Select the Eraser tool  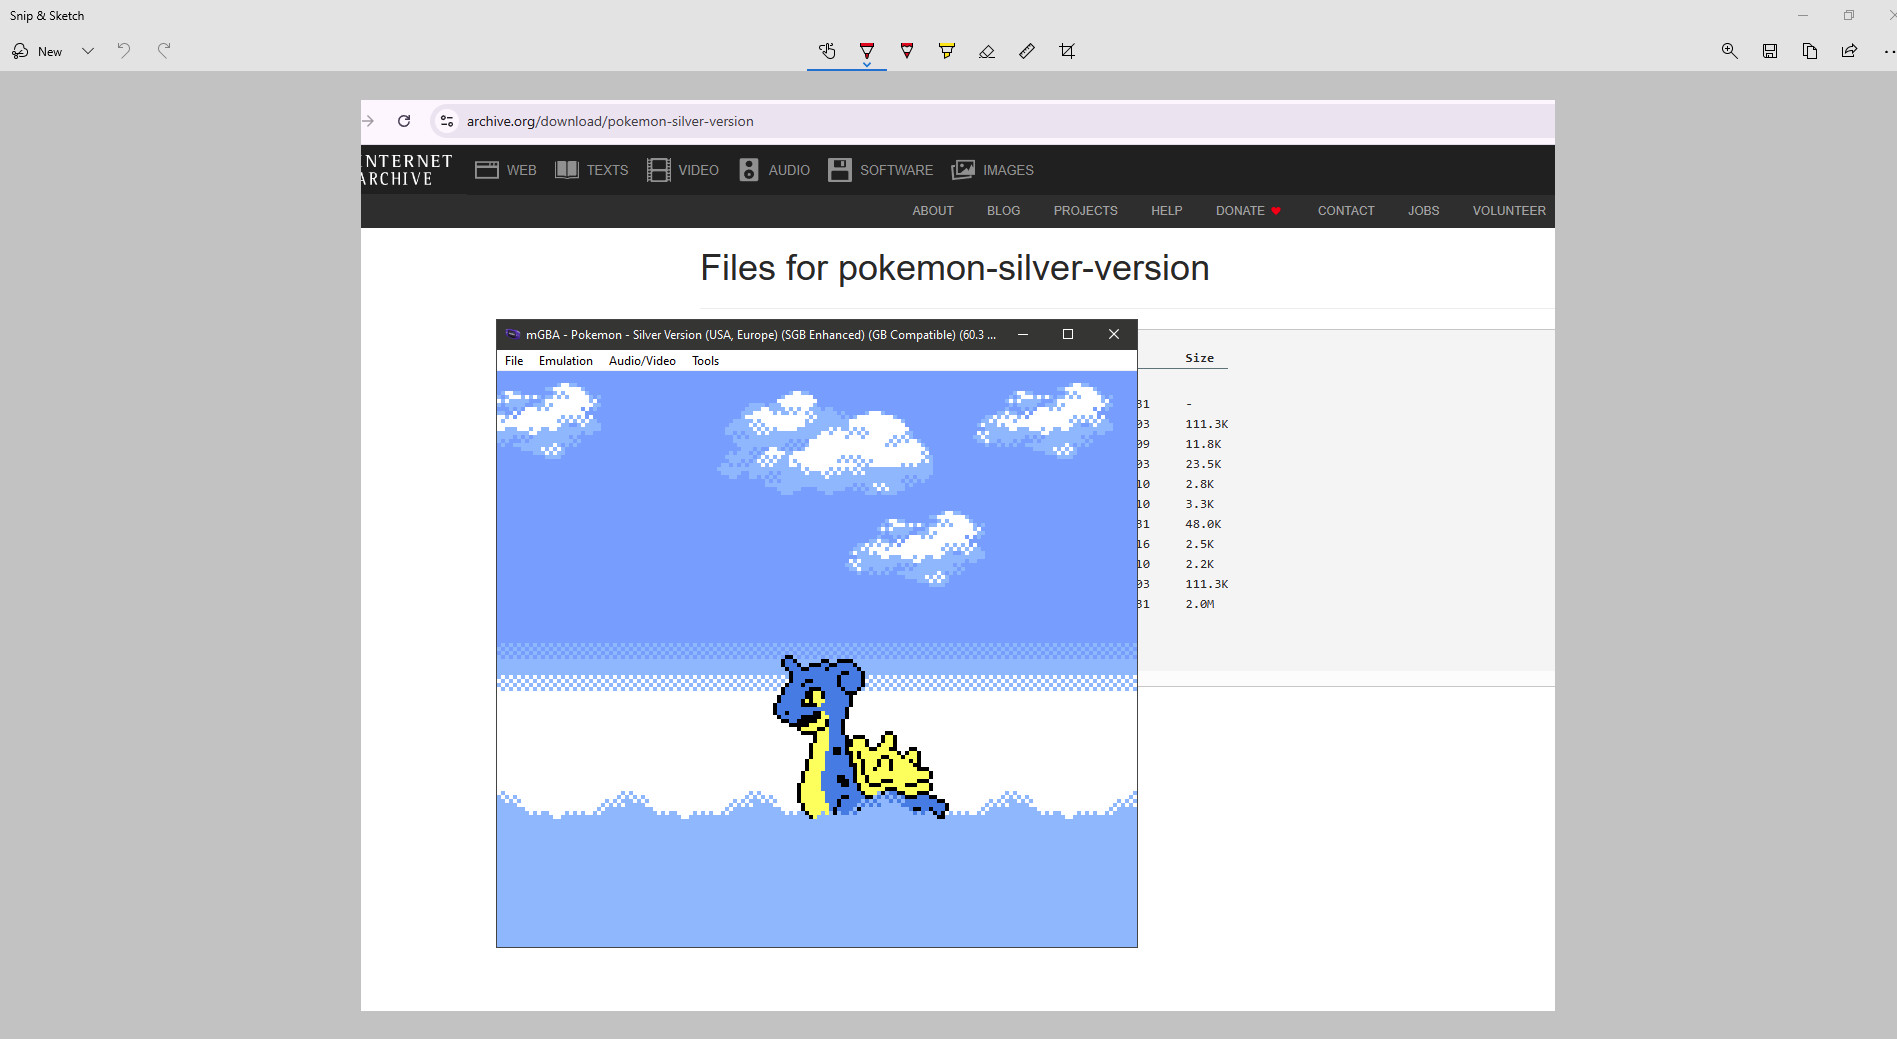[x=987, y=51]
